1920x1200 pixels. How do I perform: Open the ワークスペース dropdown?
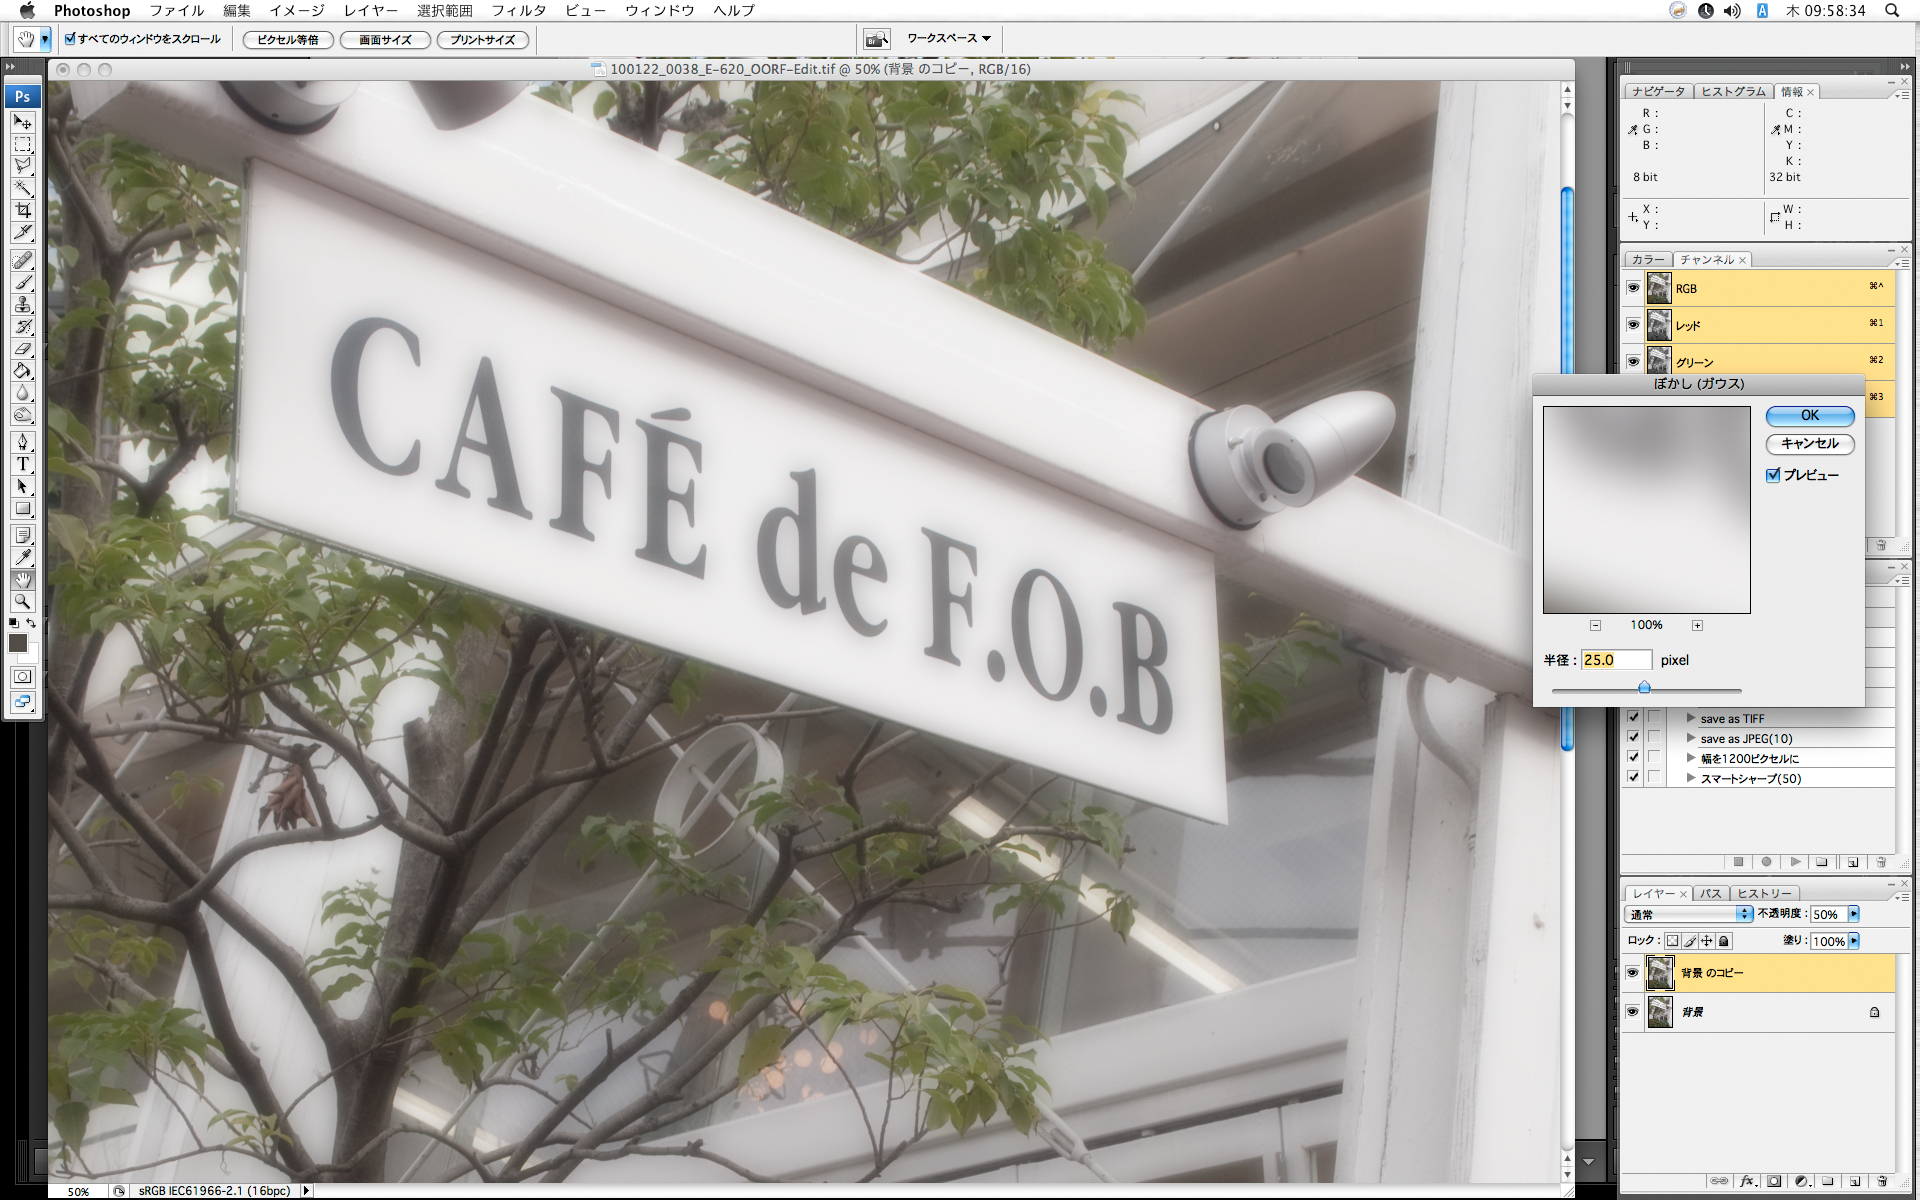[948, 39]
